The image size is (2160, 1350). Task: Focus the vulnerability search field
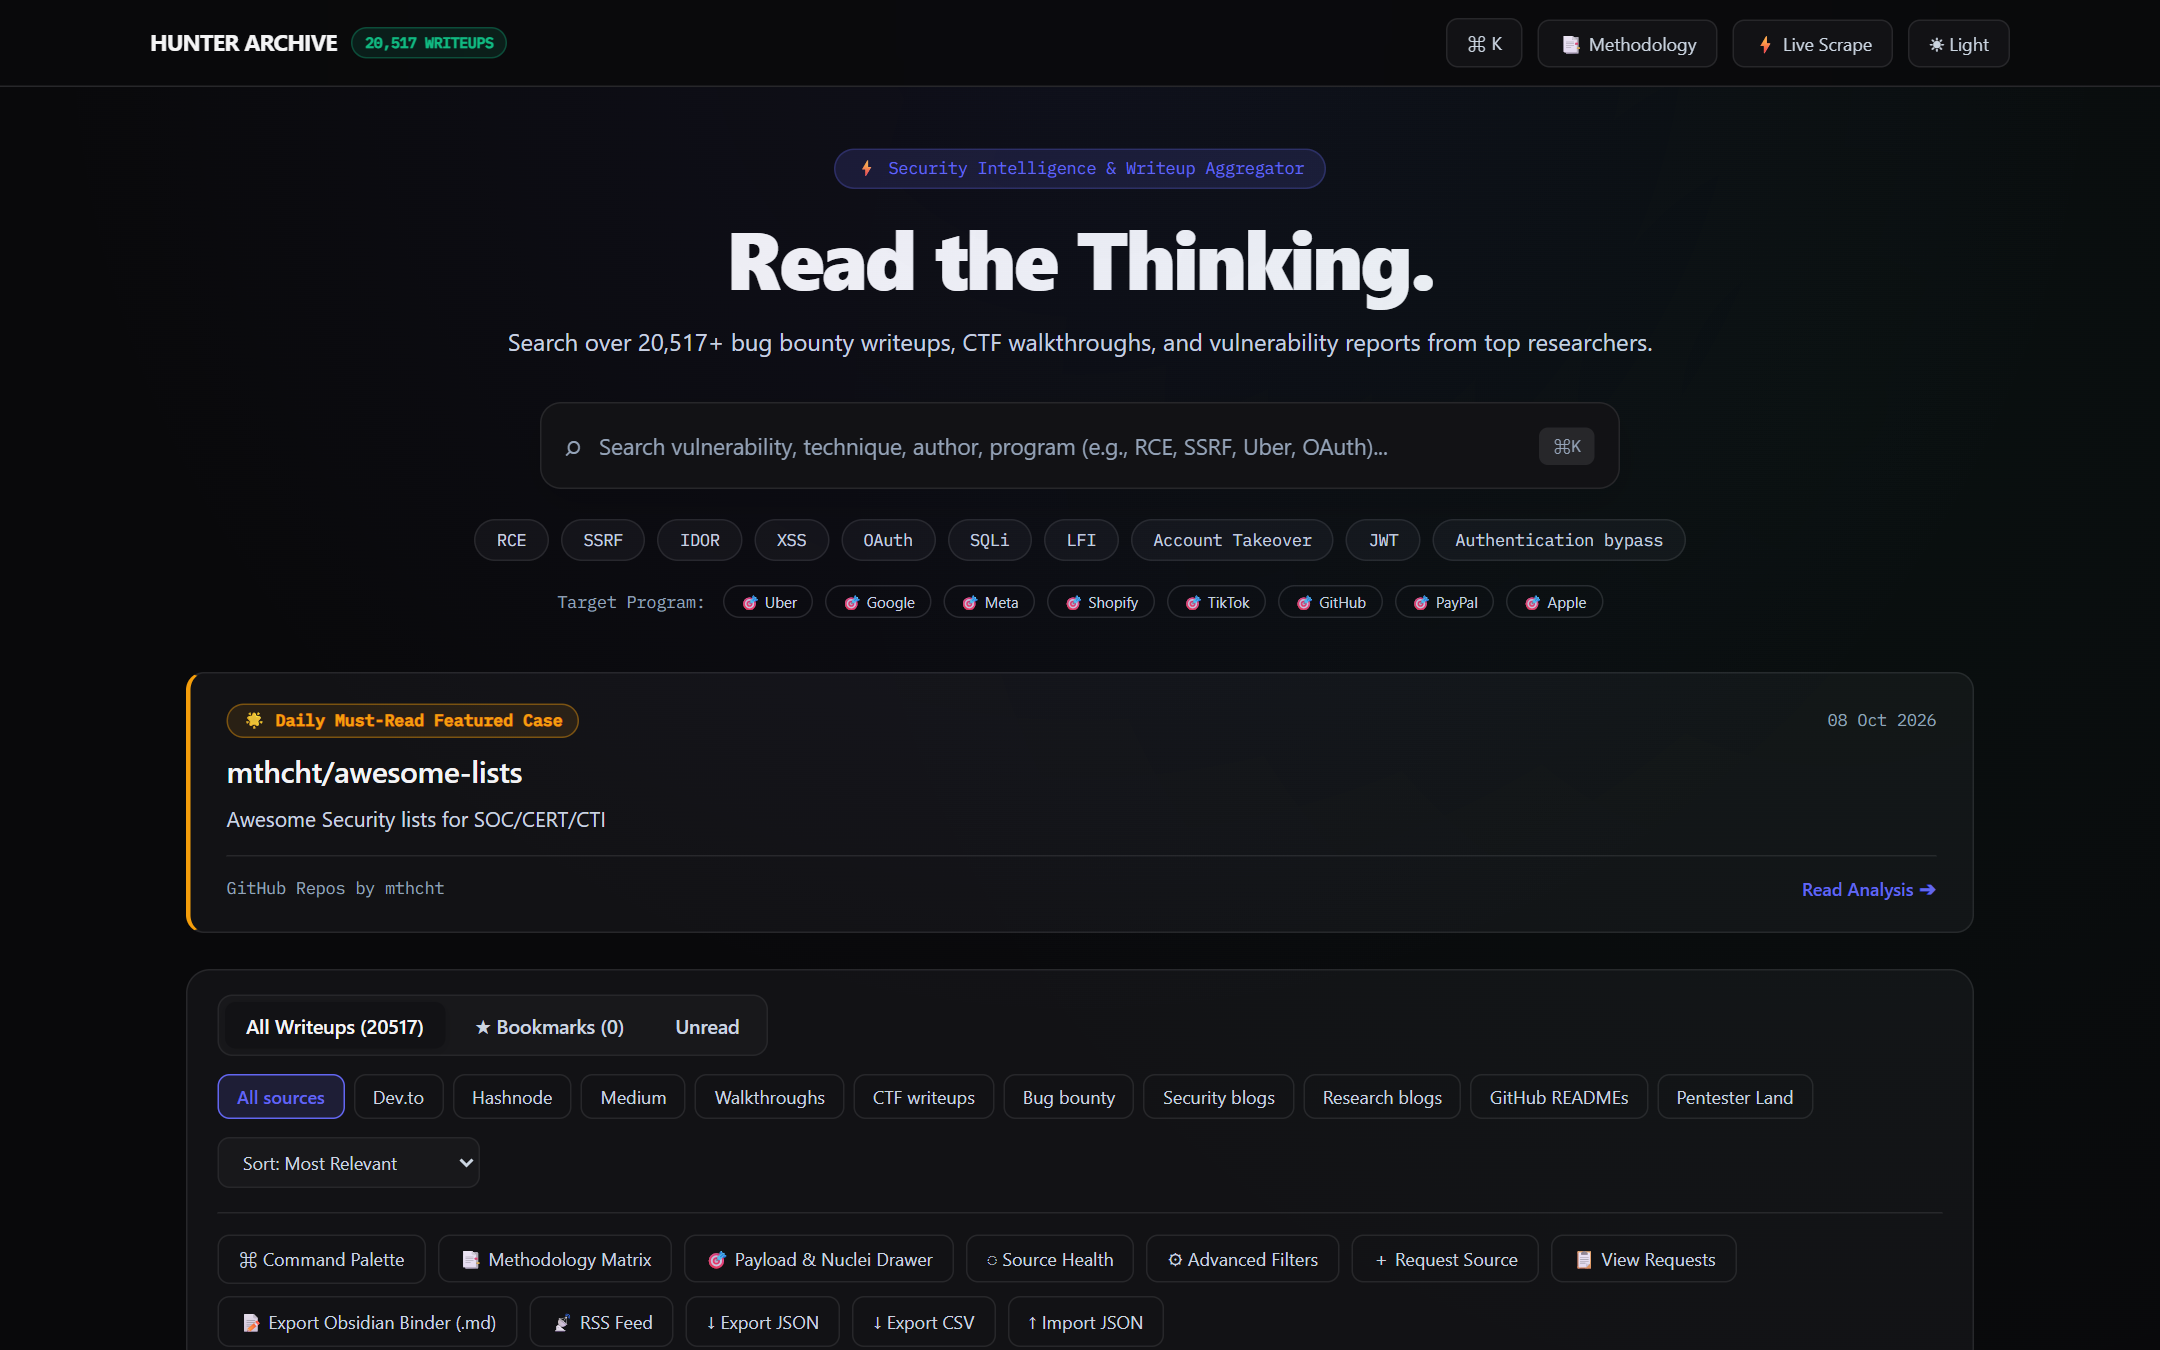click(x=1079, y=446)
